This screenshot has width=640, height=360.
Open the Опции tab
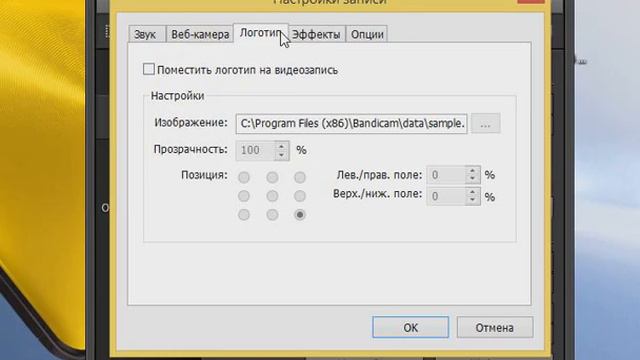tap(367, 34)
